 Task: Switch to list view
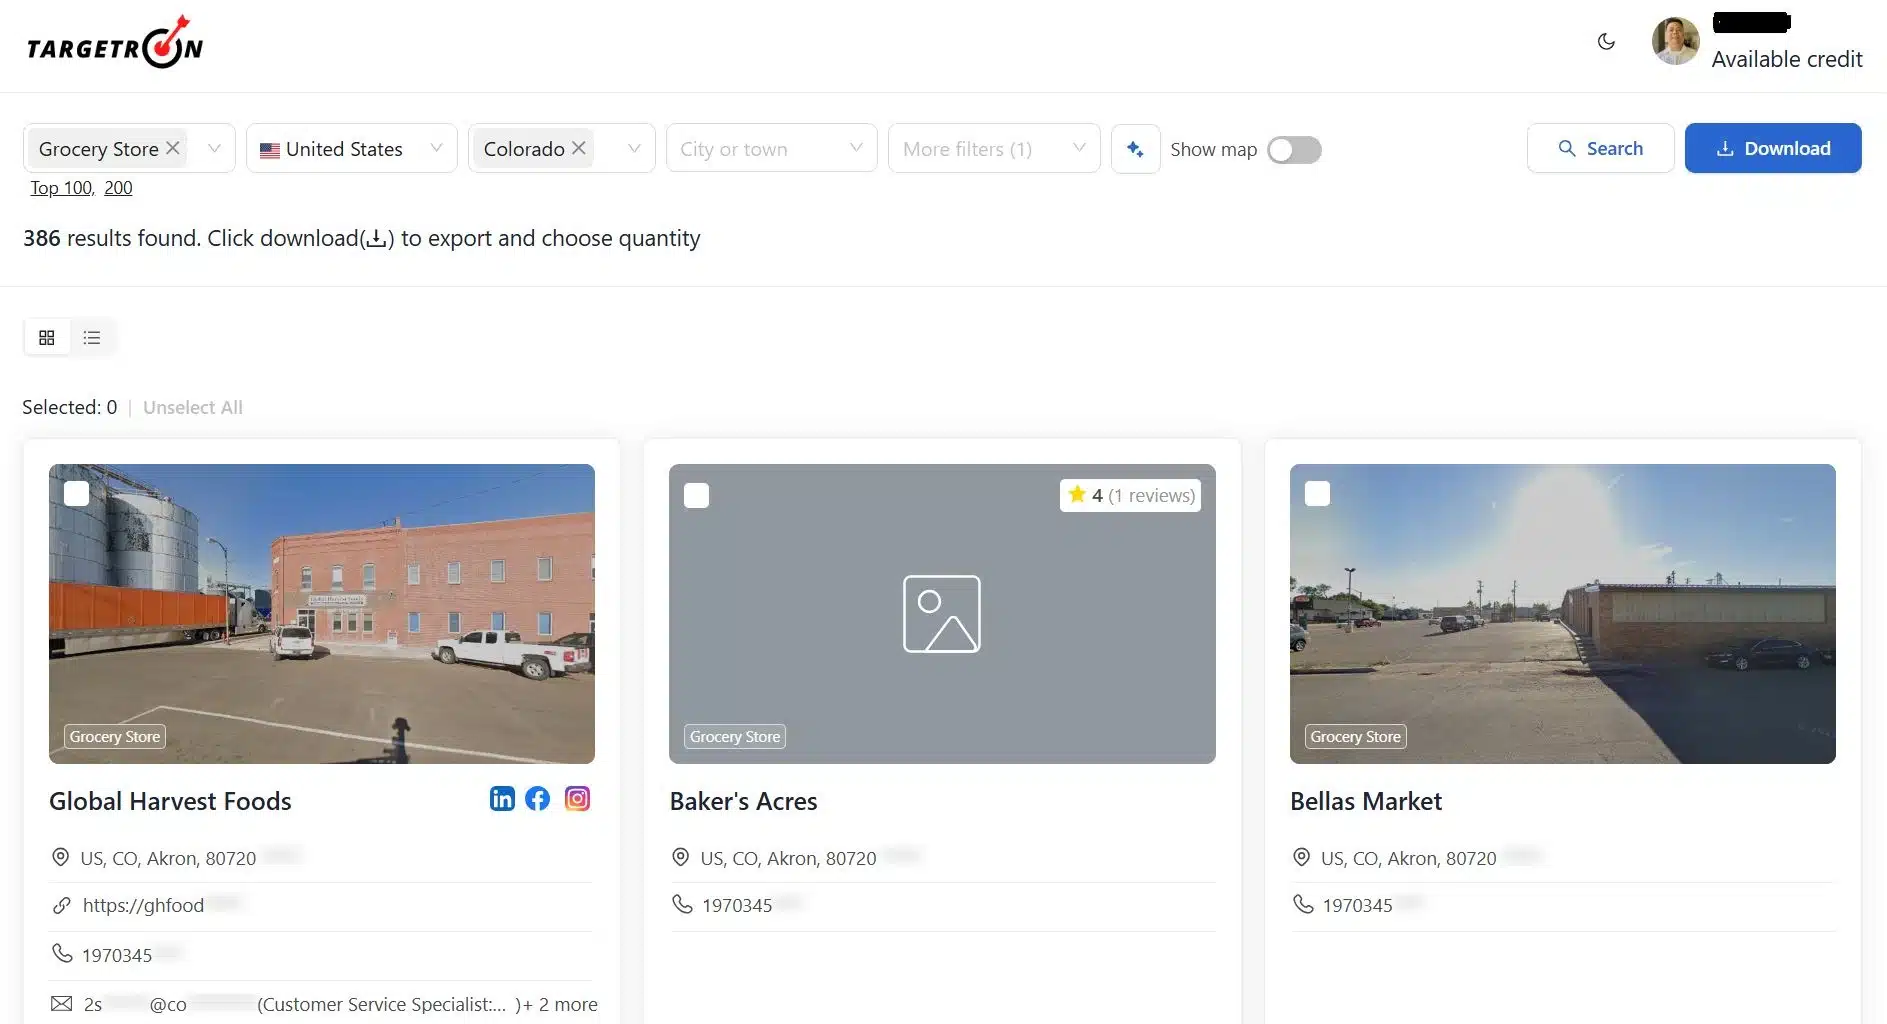[x=92, y=338]
